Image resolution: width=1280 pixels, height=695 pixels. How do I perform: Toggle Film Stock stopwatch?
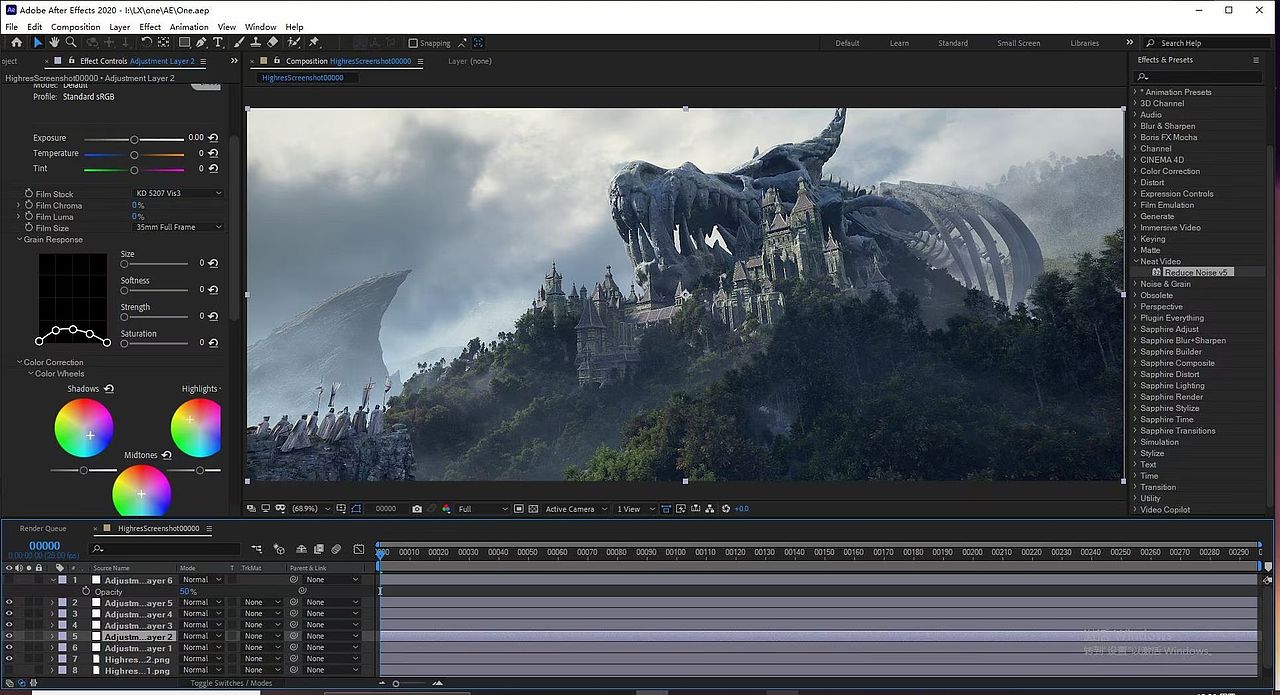29,194
